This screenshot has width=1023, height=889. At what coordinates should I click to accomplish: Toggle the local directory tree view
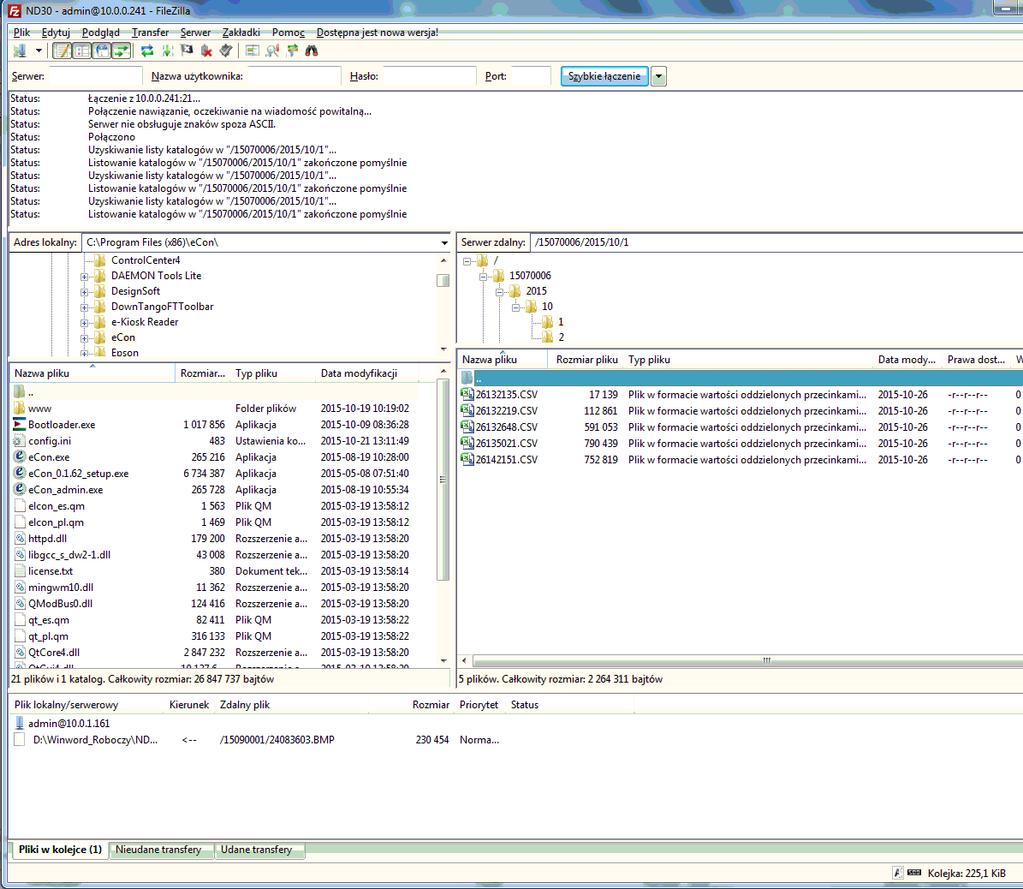pos(82,51)
